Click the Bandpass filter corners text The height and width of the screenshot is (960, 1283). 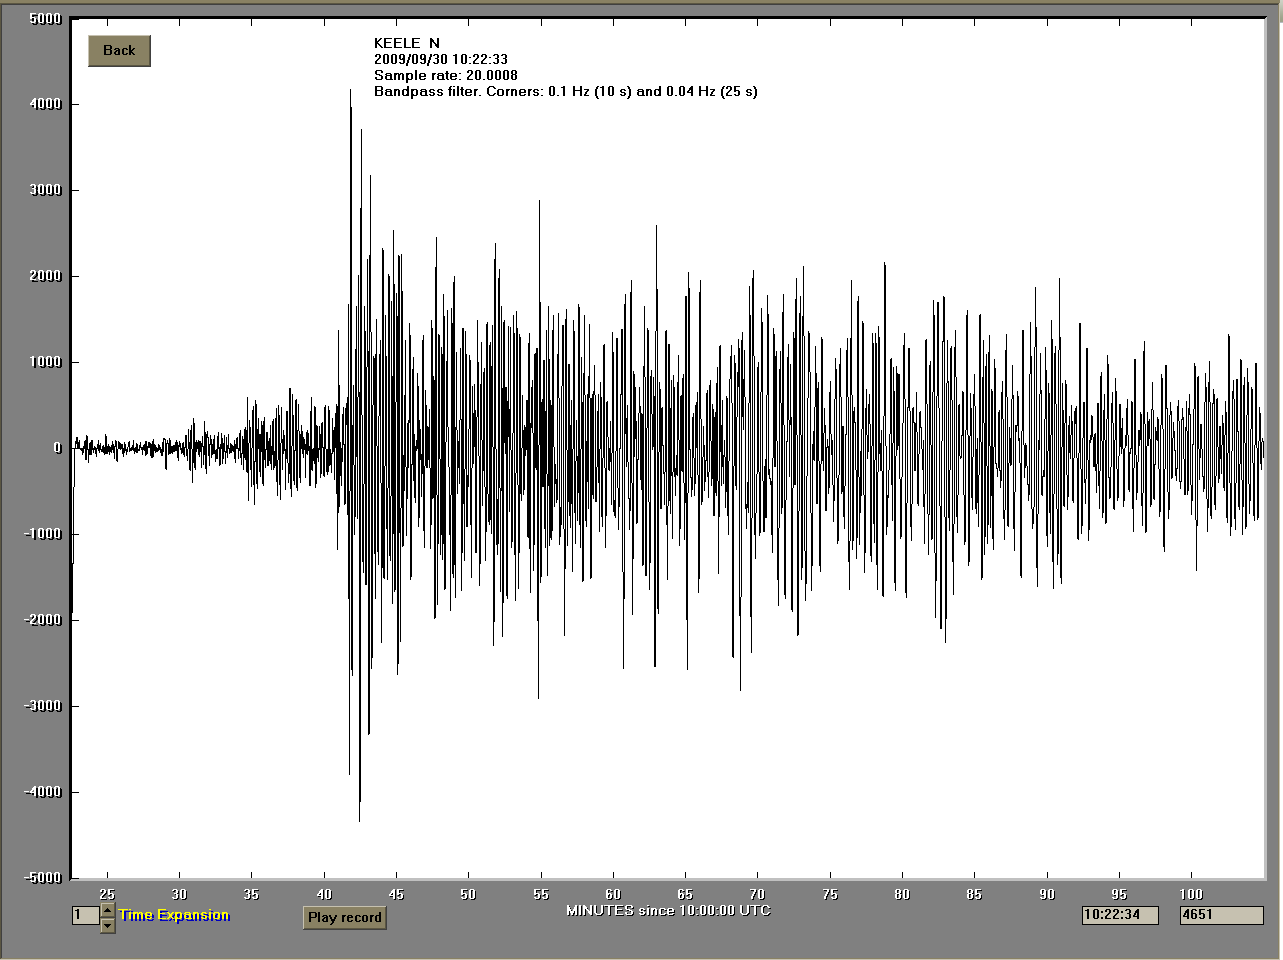tap(566, 91)
